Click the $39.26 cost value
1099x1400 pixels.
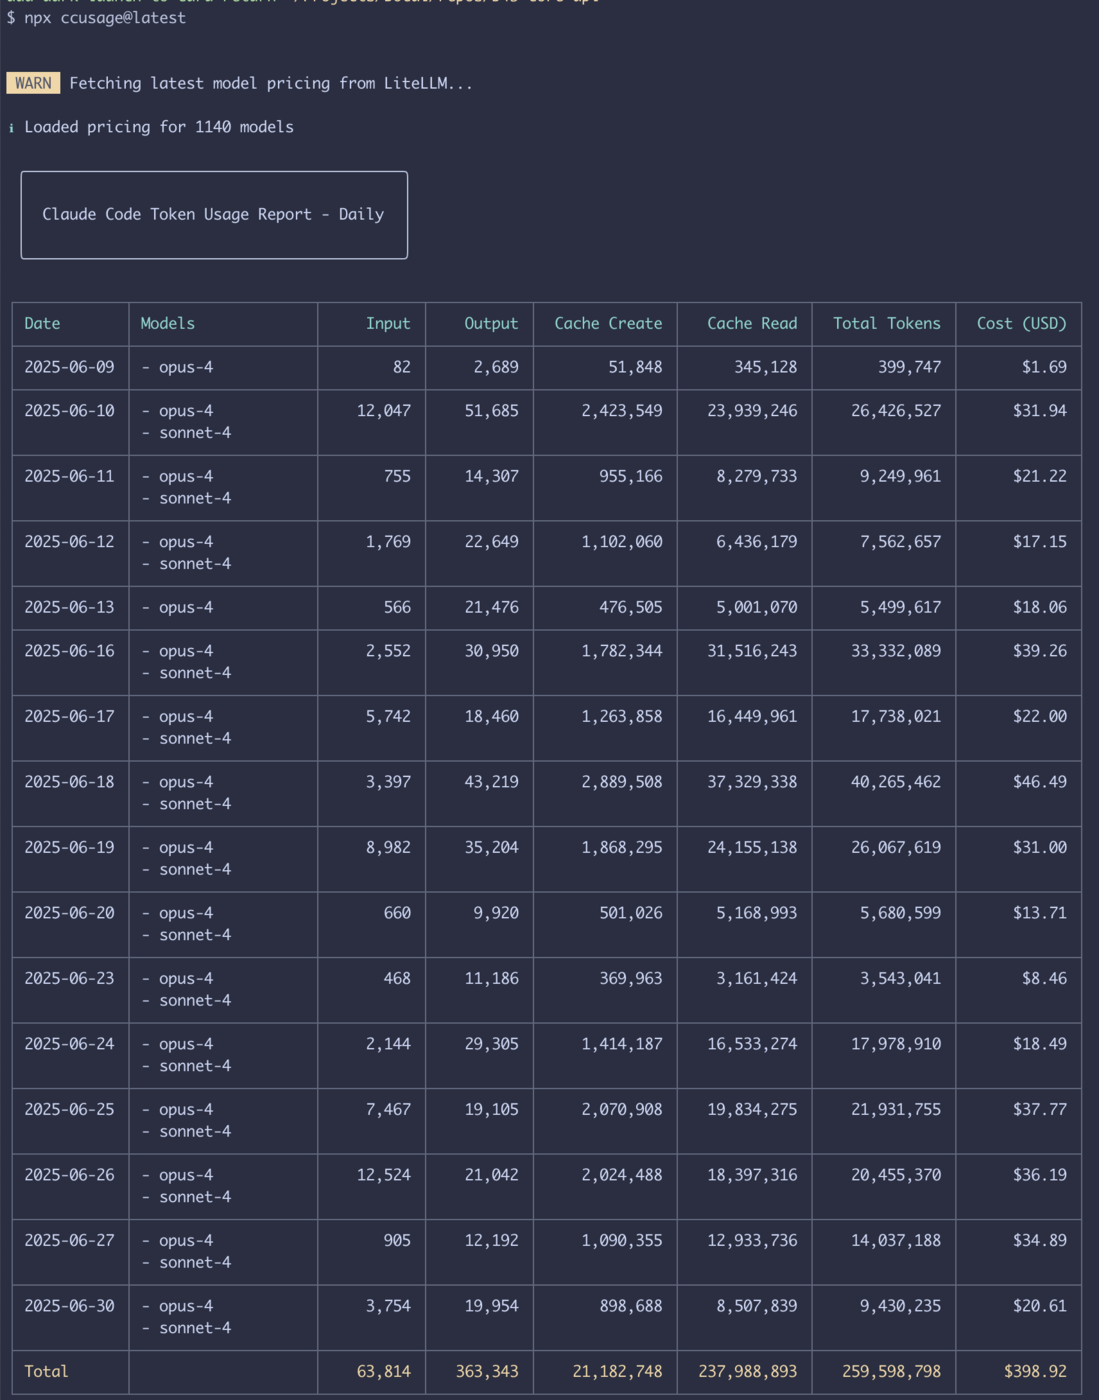click(1040, 650)
